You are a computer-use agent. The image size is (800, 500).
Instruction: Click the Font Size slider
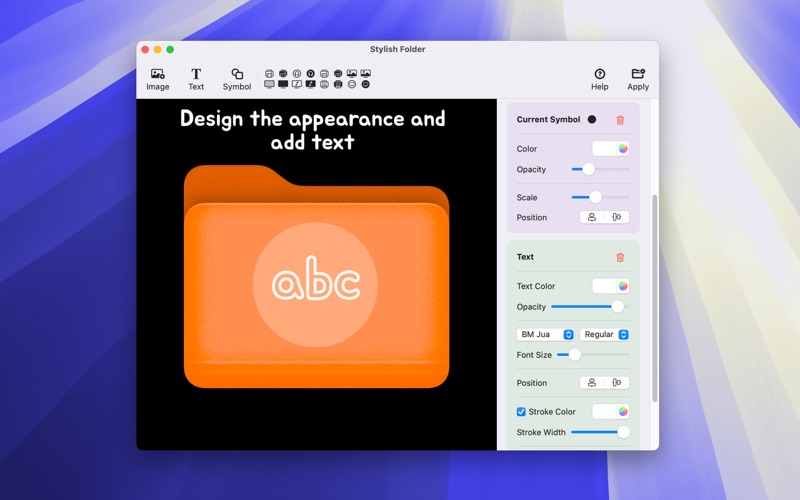point(593,354)
